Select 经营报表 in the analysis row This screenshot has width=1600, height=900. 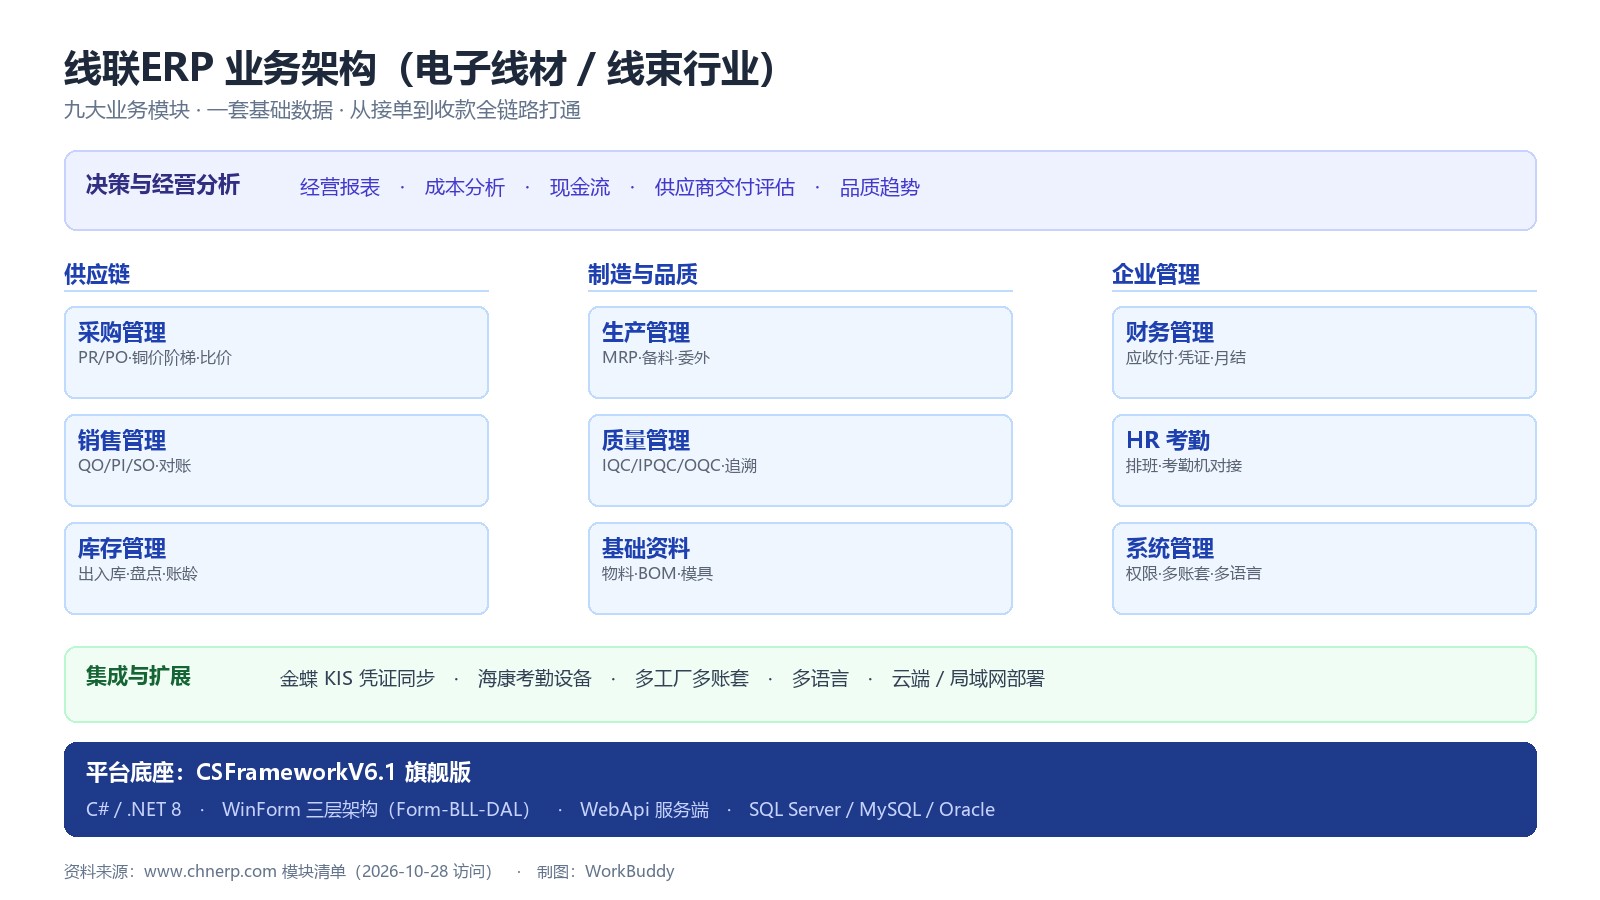click(340, 187)
